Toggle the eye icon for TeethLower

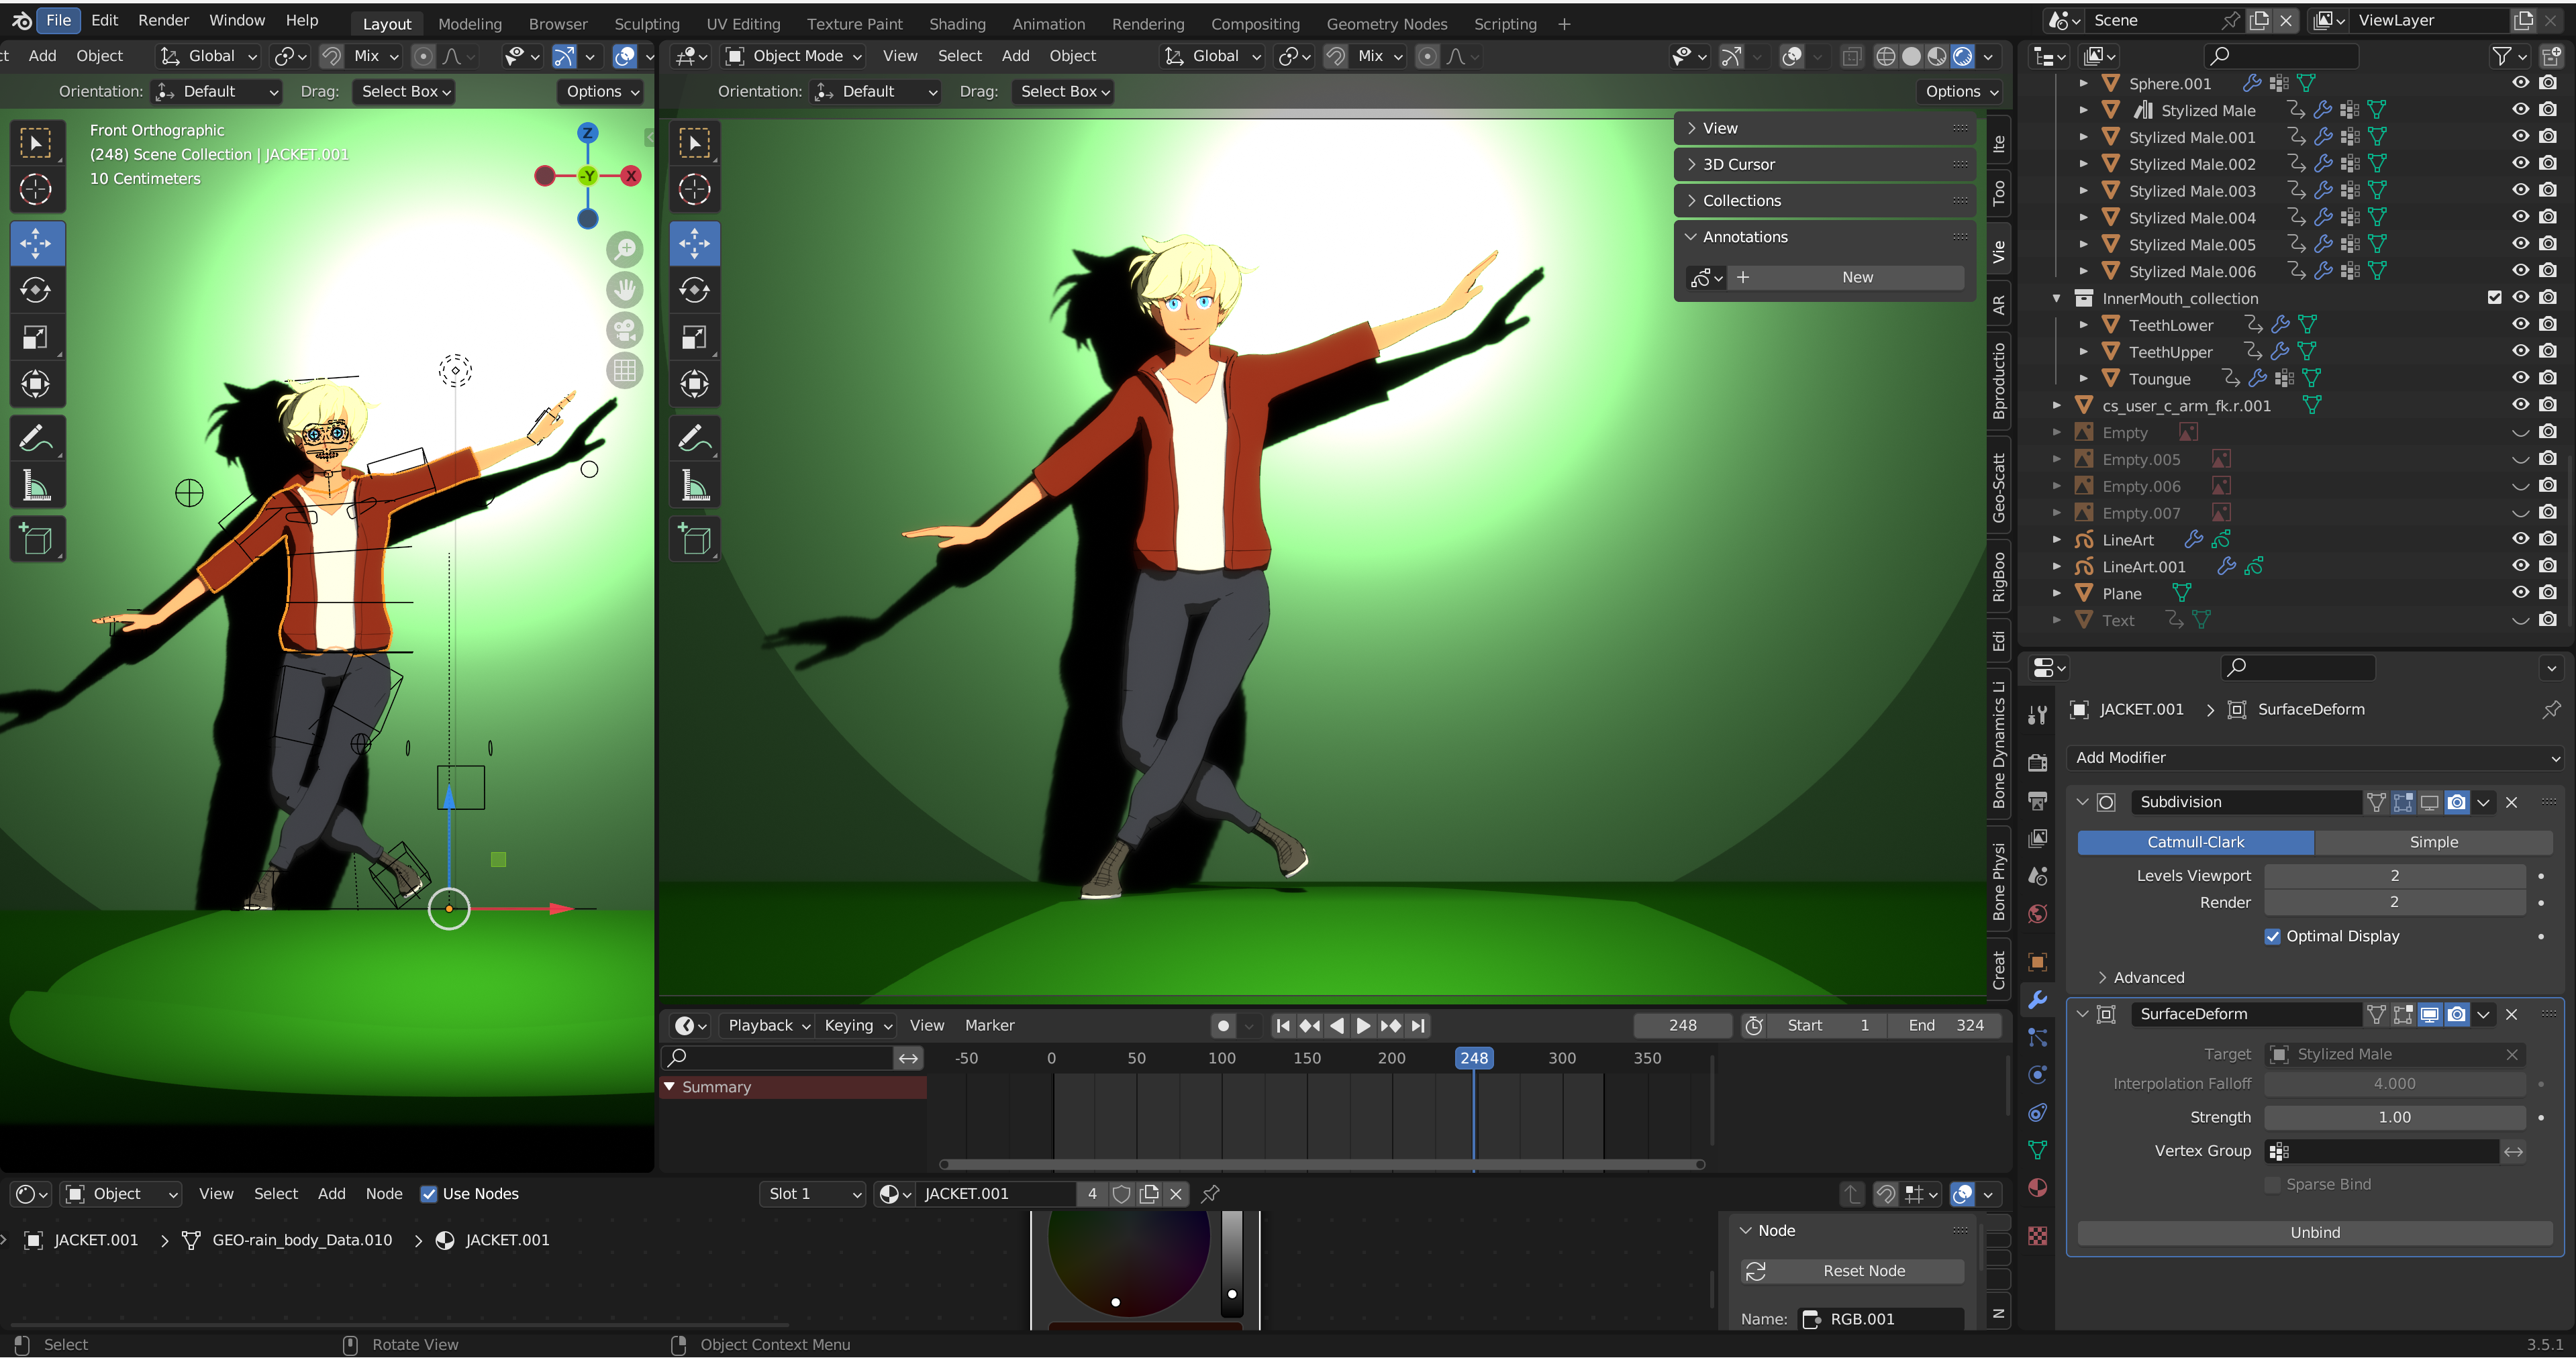tap(2521, 324)
